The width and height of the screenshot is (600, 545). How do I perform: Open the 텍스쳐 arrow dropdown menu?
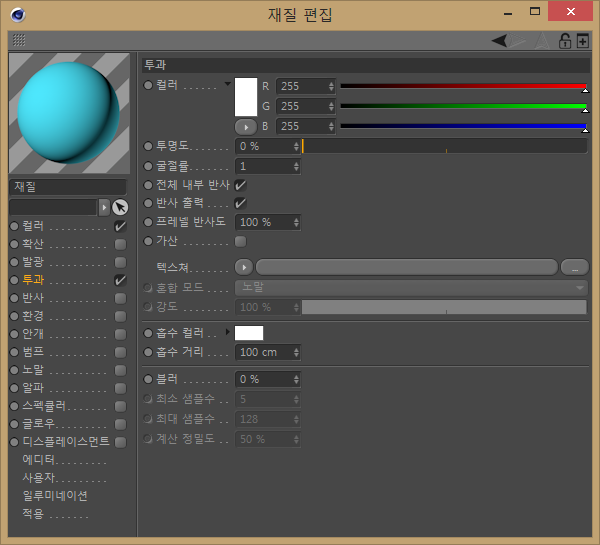tap(243, 267)
